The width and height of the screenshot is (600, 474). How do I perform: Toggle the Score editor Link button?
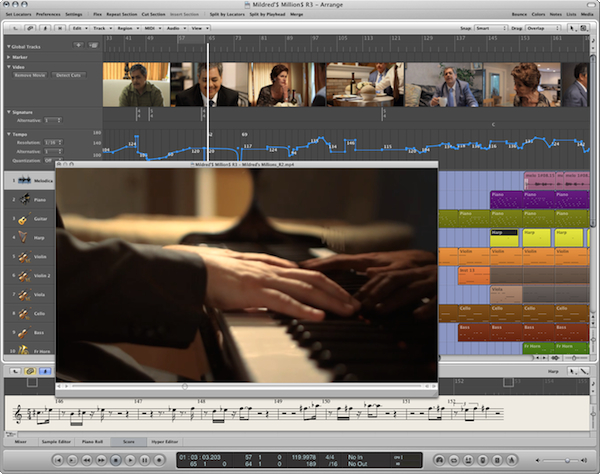point(30,371)
